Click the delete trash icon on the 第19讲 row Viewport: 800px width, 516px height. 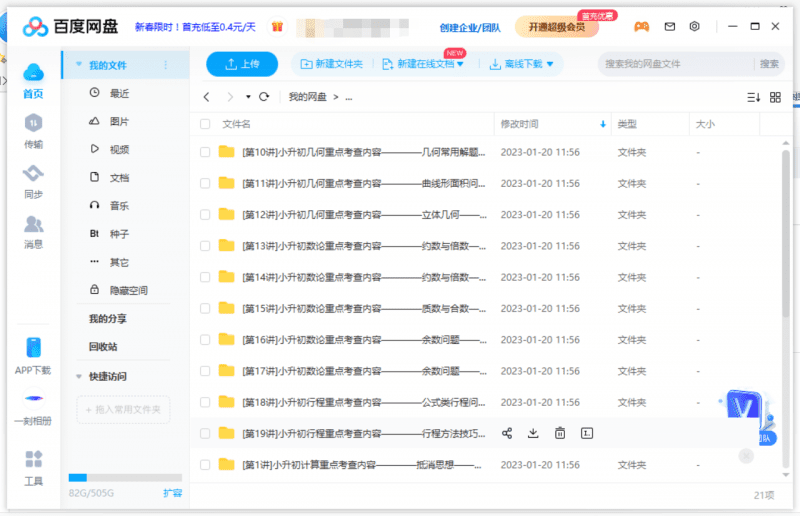(560, 433)
